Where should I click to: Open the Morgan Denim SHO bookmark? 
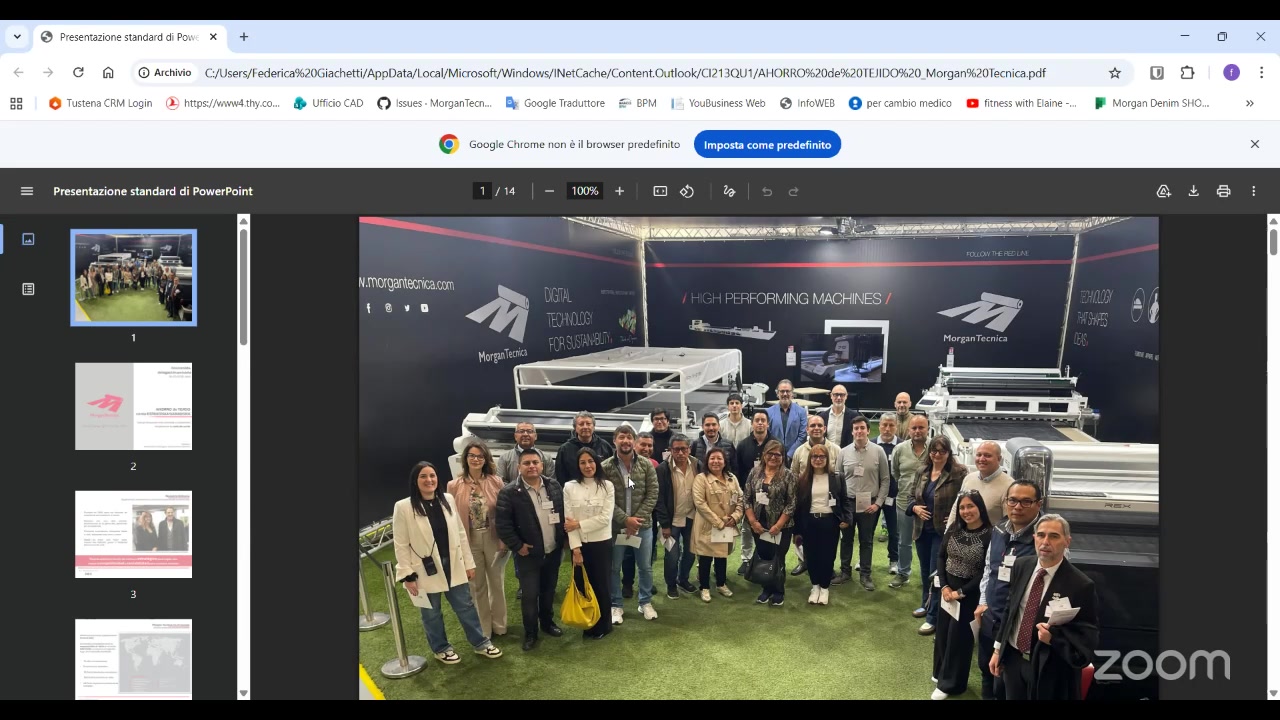coord(1152,103)
